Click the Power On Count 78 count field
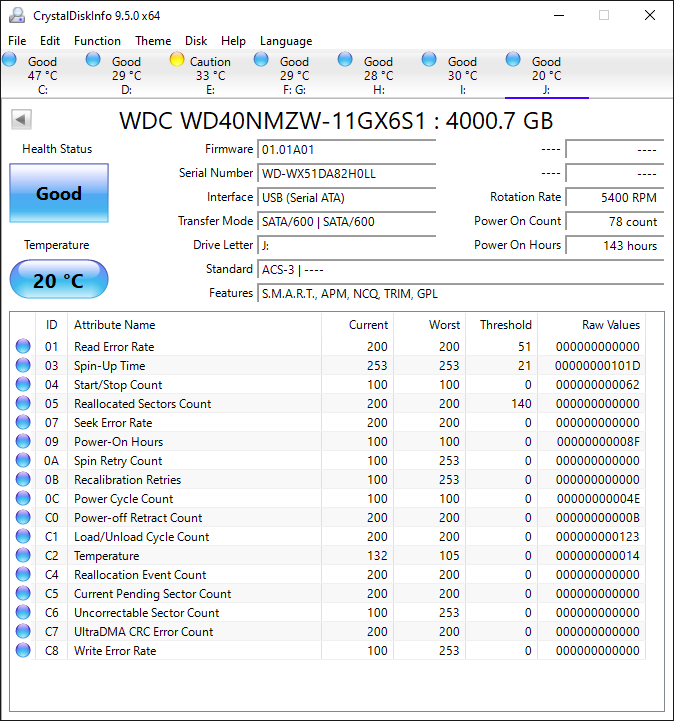The width and height of the screenshot is (674, 721). pyautogui.click(x=615, y=221)
